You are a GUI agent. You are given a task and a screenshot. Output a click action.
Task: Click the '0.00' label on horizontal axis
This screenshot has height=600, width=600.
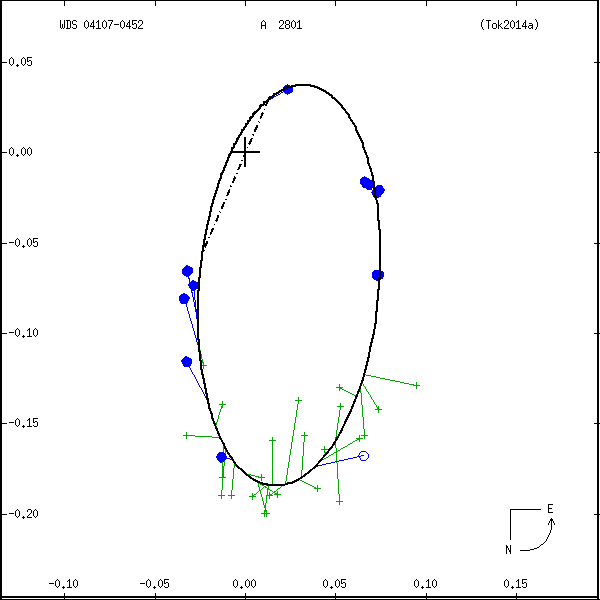(x=244, y=584)
